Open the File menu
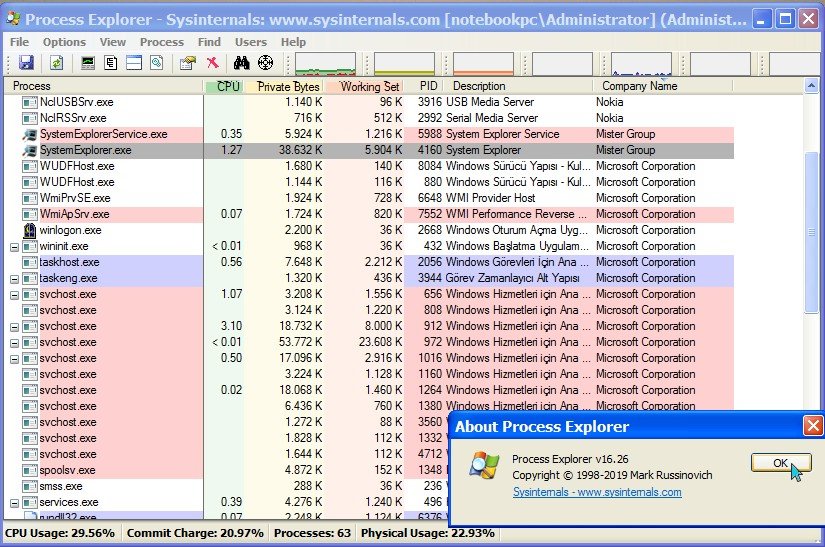The image size is (825, 547). coord(19,42)
